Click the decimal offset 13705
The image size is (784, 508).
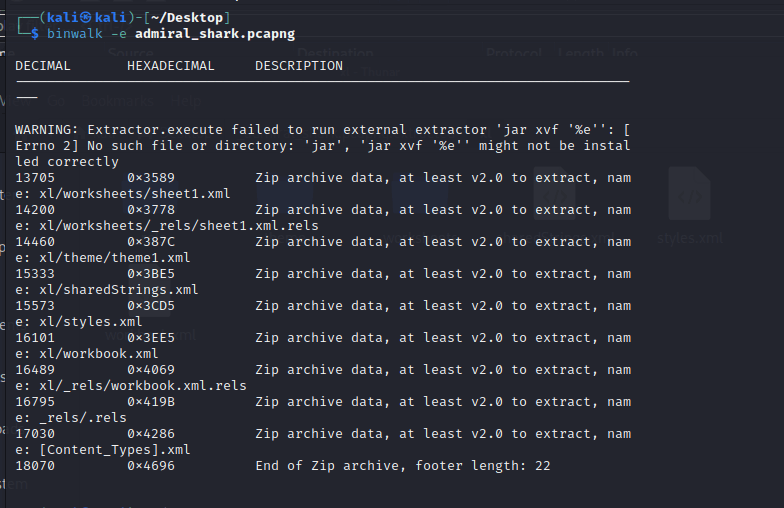click(35, 178)
